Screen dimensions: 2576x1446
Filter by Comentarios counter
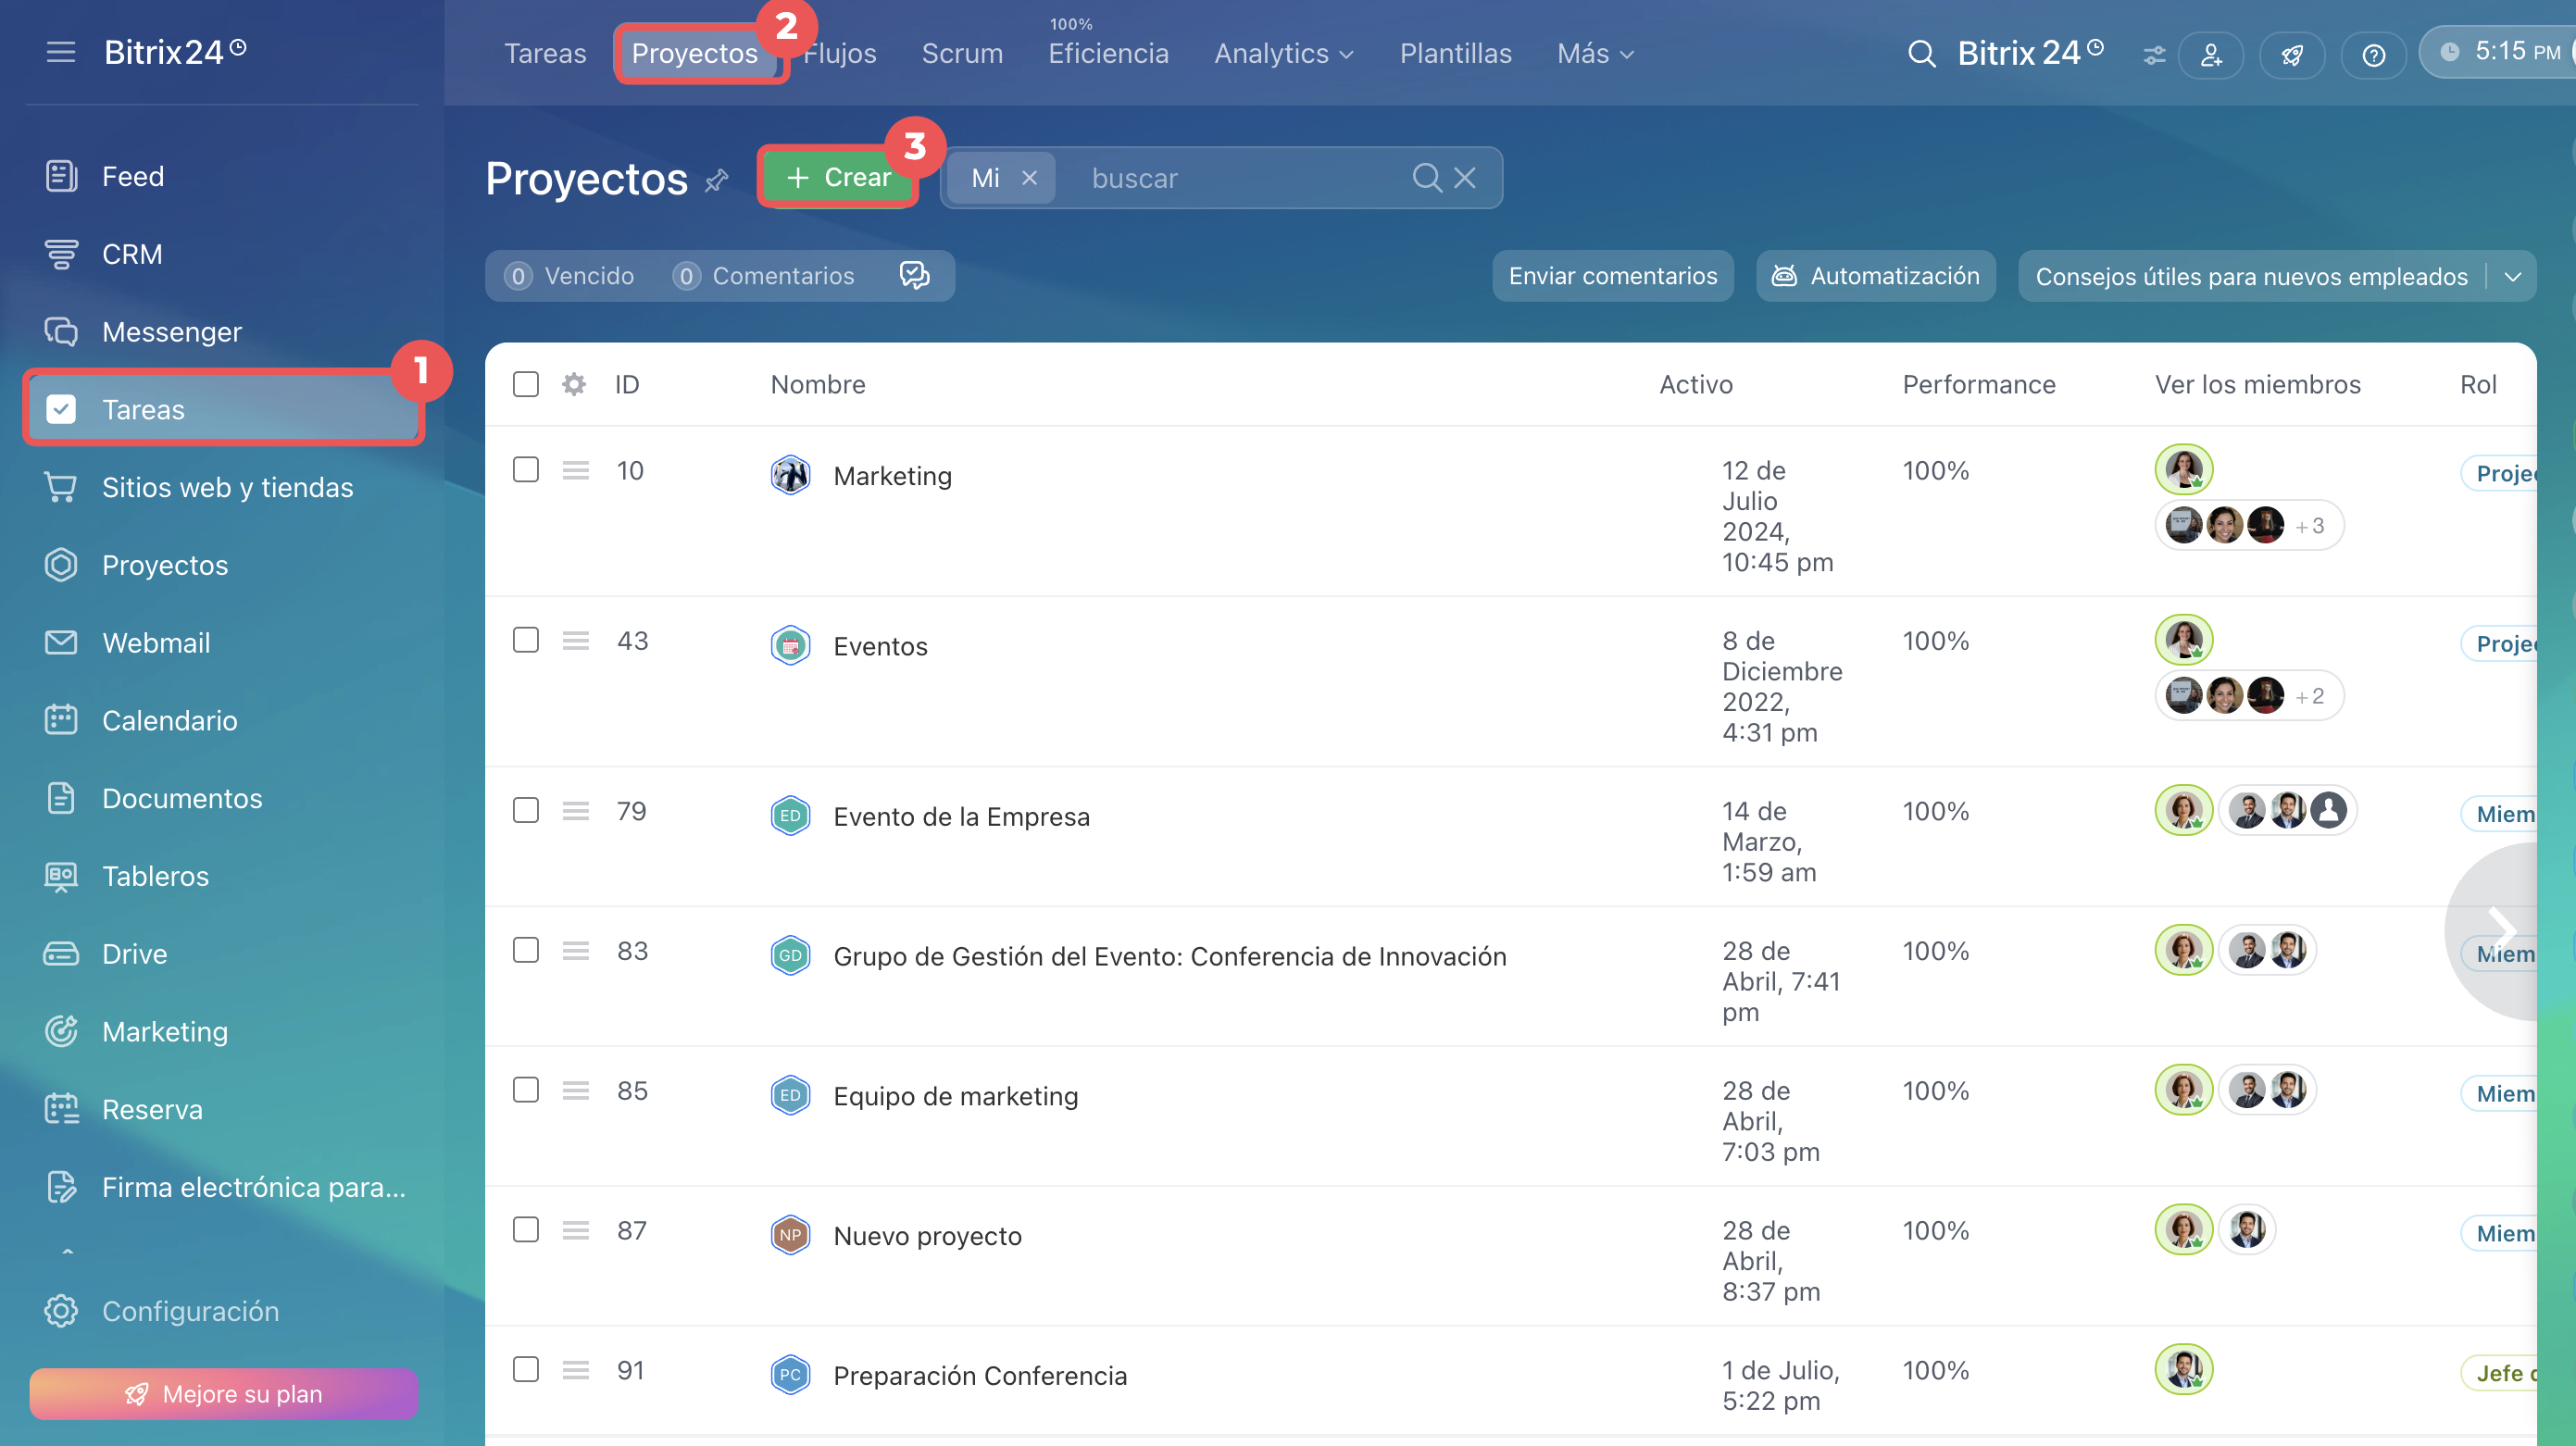[763, 276]
